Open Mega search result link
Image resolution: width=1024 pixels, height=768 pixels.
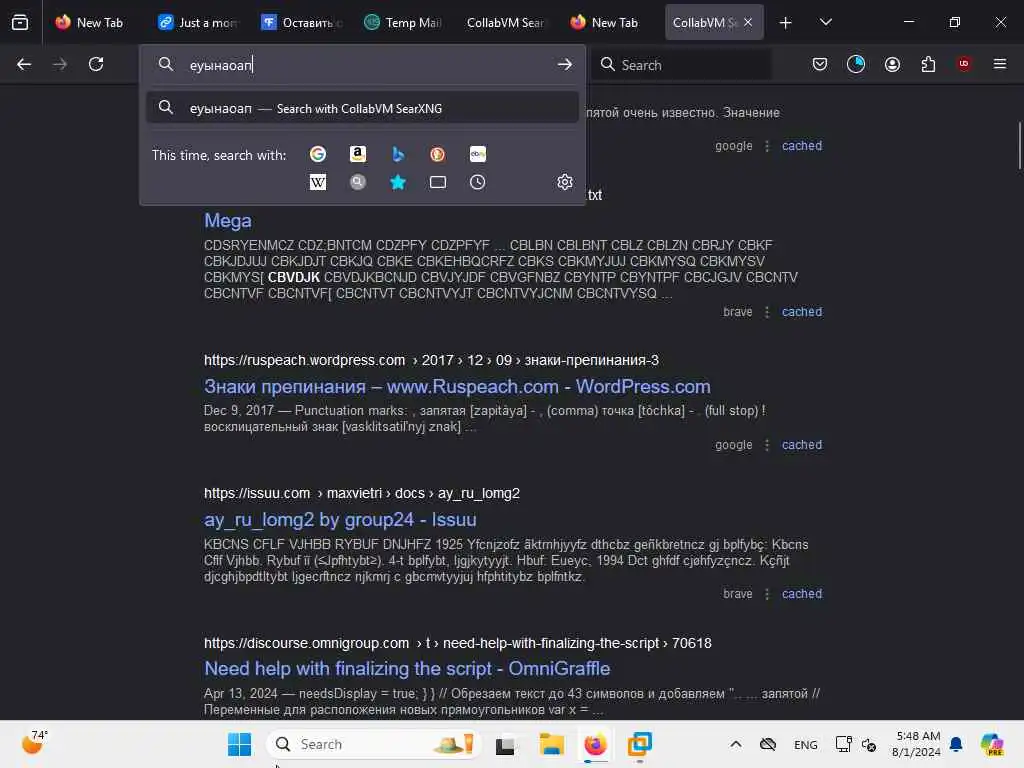[227, 221]
